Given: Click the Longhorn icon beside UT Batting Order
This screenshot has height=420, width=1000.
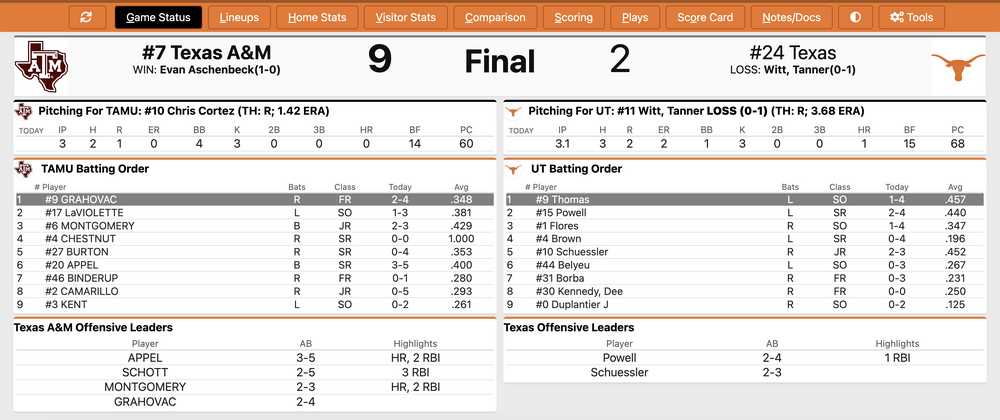Looking at the screenshot, I should coord(513,169).
